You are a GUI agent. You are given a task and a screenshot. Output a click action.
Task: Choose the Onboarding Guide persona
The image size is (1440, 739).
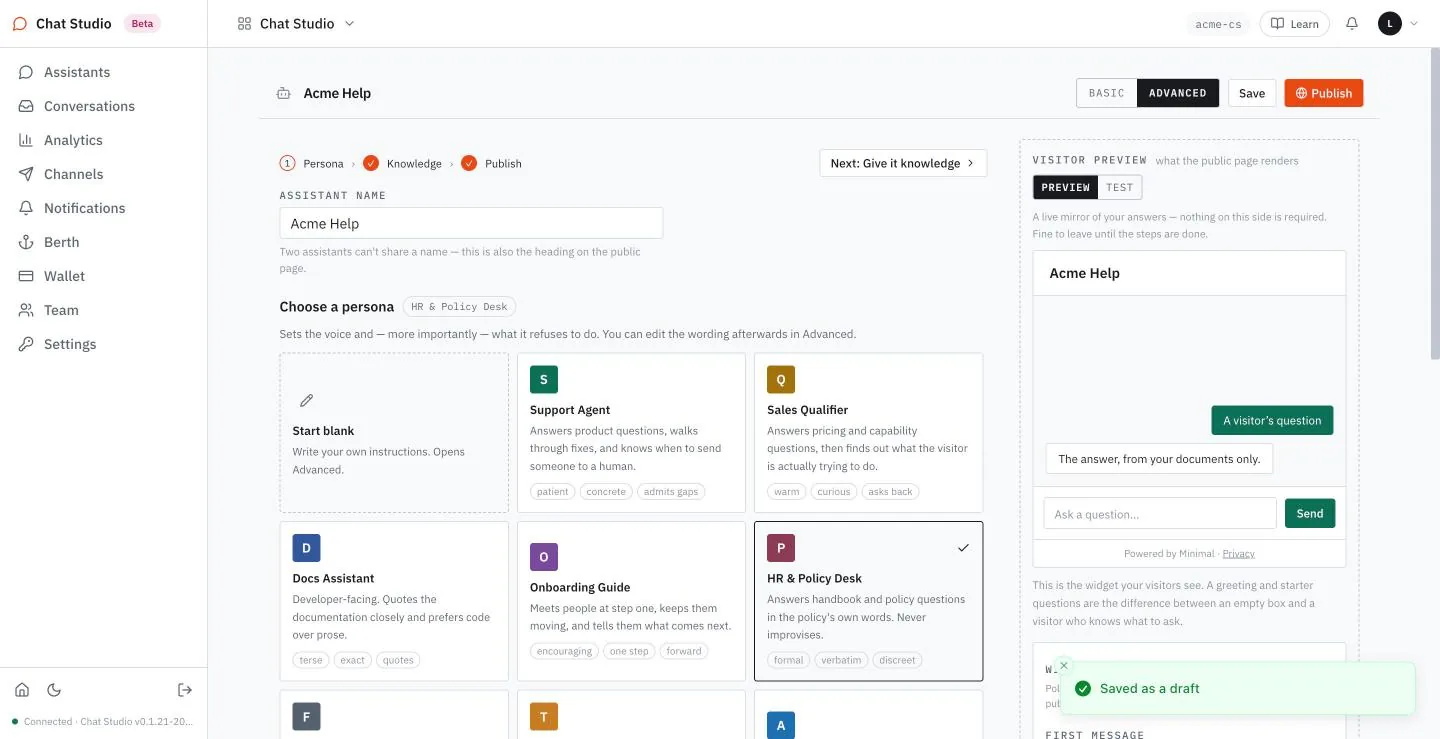pos(631,601)
